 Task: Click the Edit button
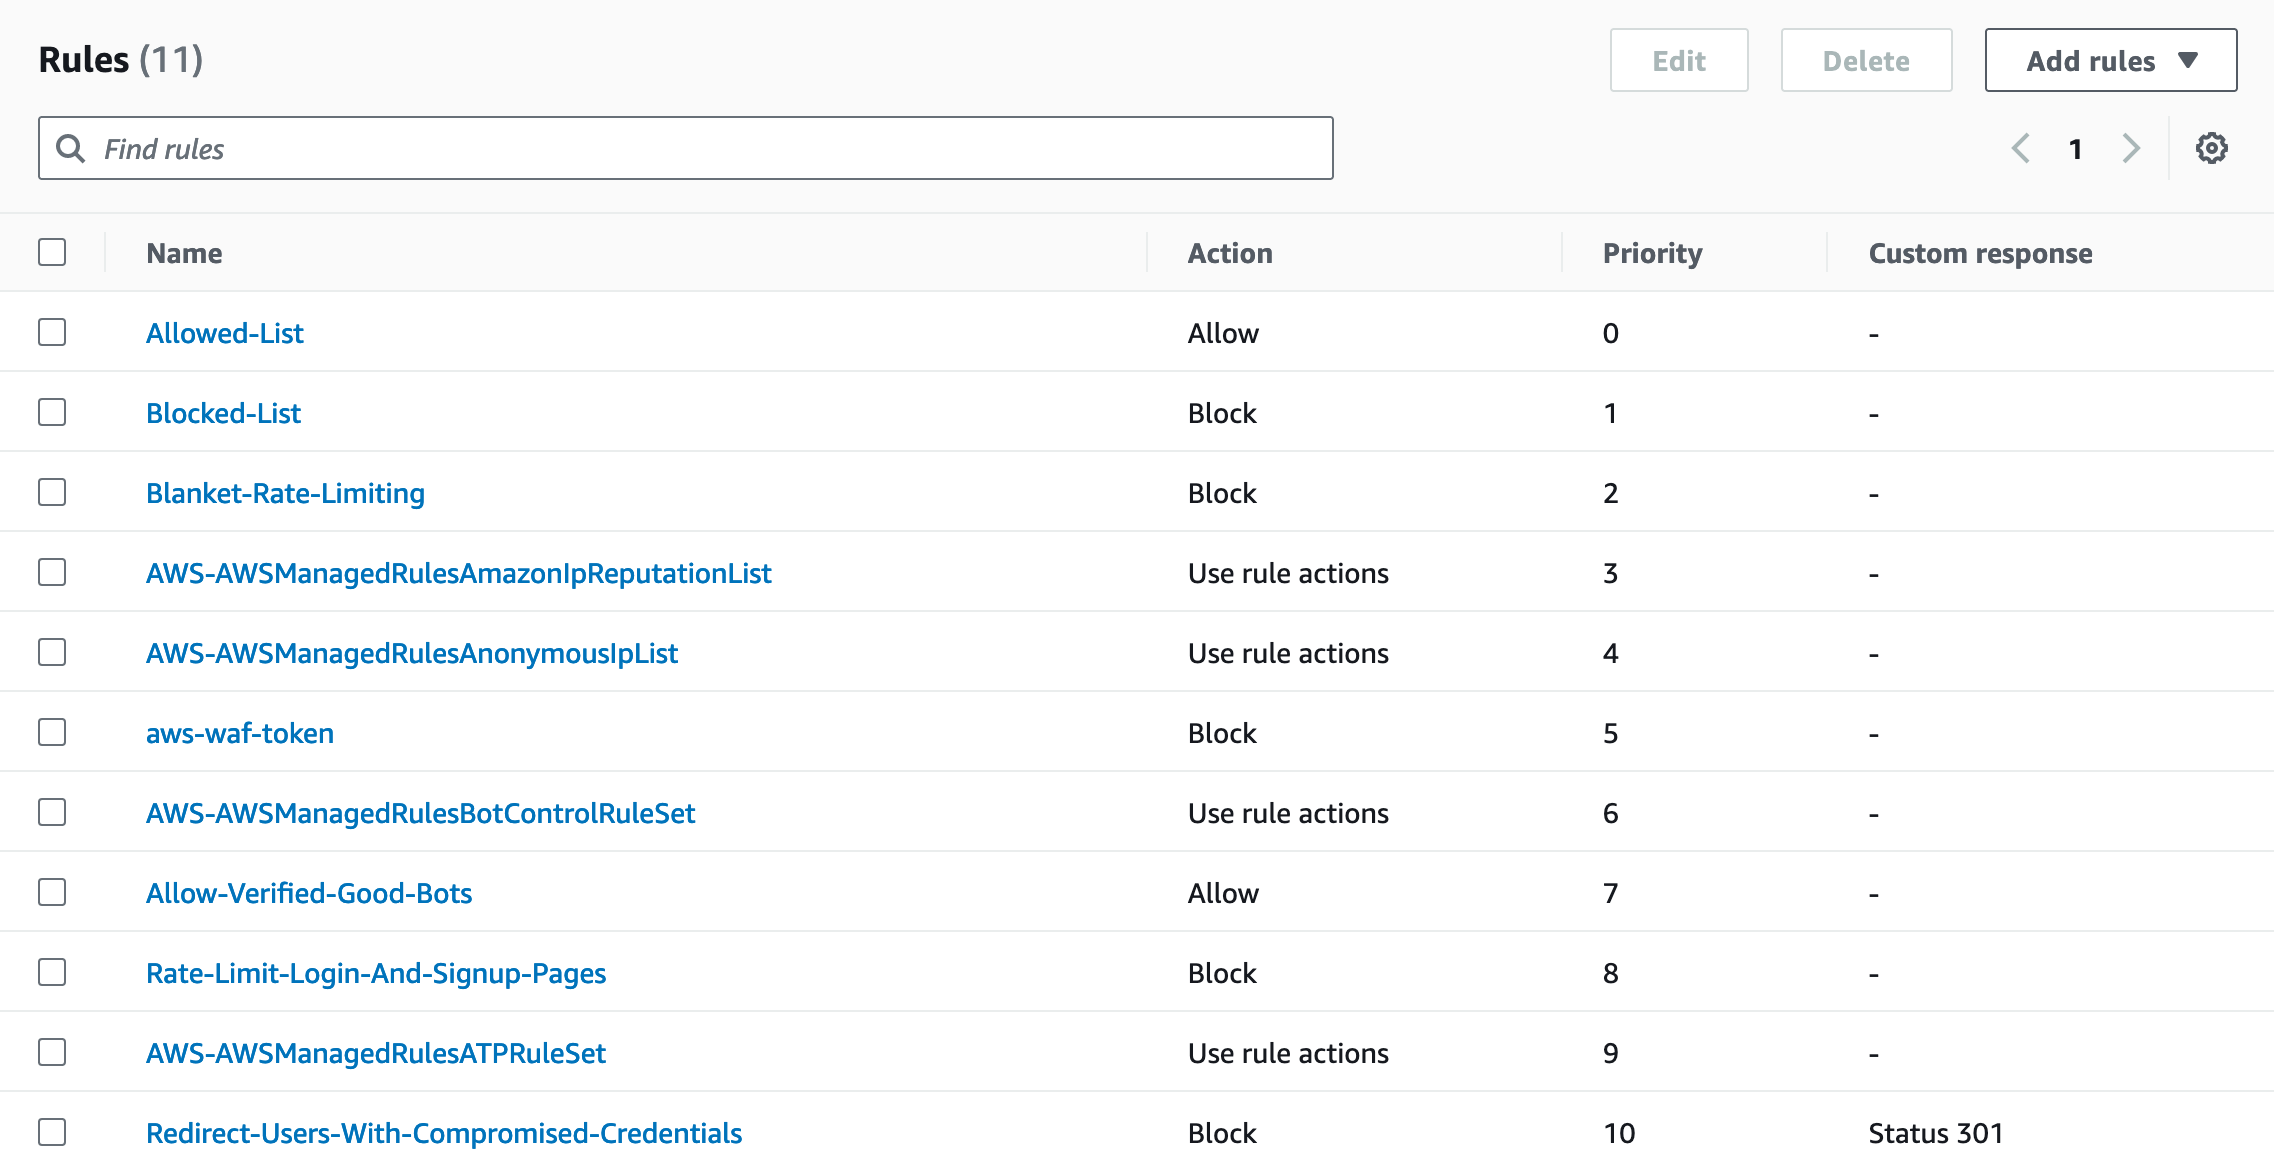coord(1679,60)
